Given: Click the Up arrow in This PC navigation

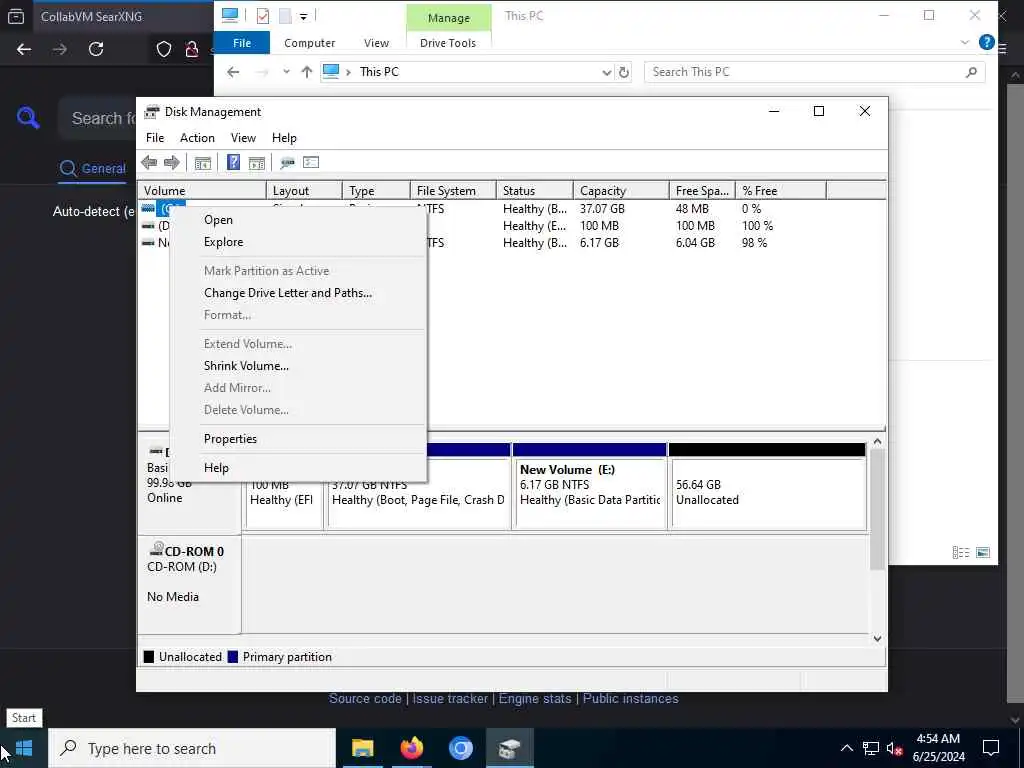Looking at the screenshot, I should (306, 72).
